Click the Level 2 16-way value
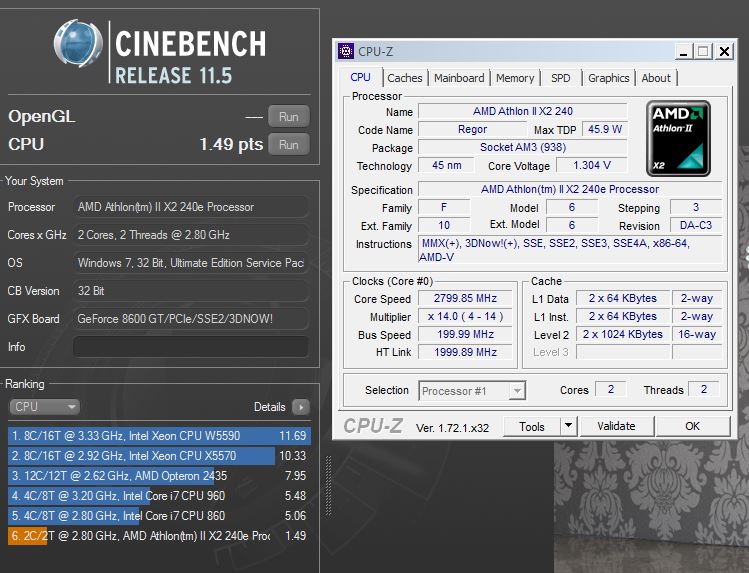Image resolution: width=749 pixels, height=573 pixels. 697,334
